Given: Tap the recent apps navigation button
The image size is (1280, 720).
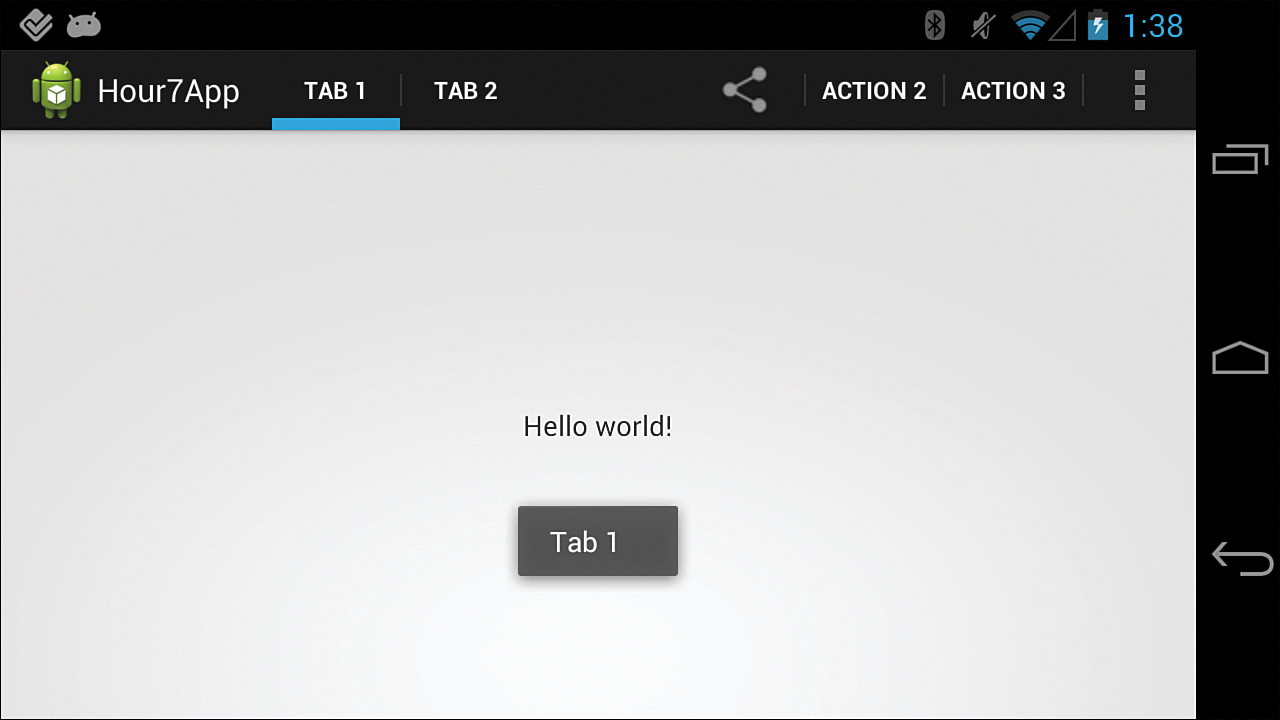Looking at the screenshot, I should (1240, 159).
